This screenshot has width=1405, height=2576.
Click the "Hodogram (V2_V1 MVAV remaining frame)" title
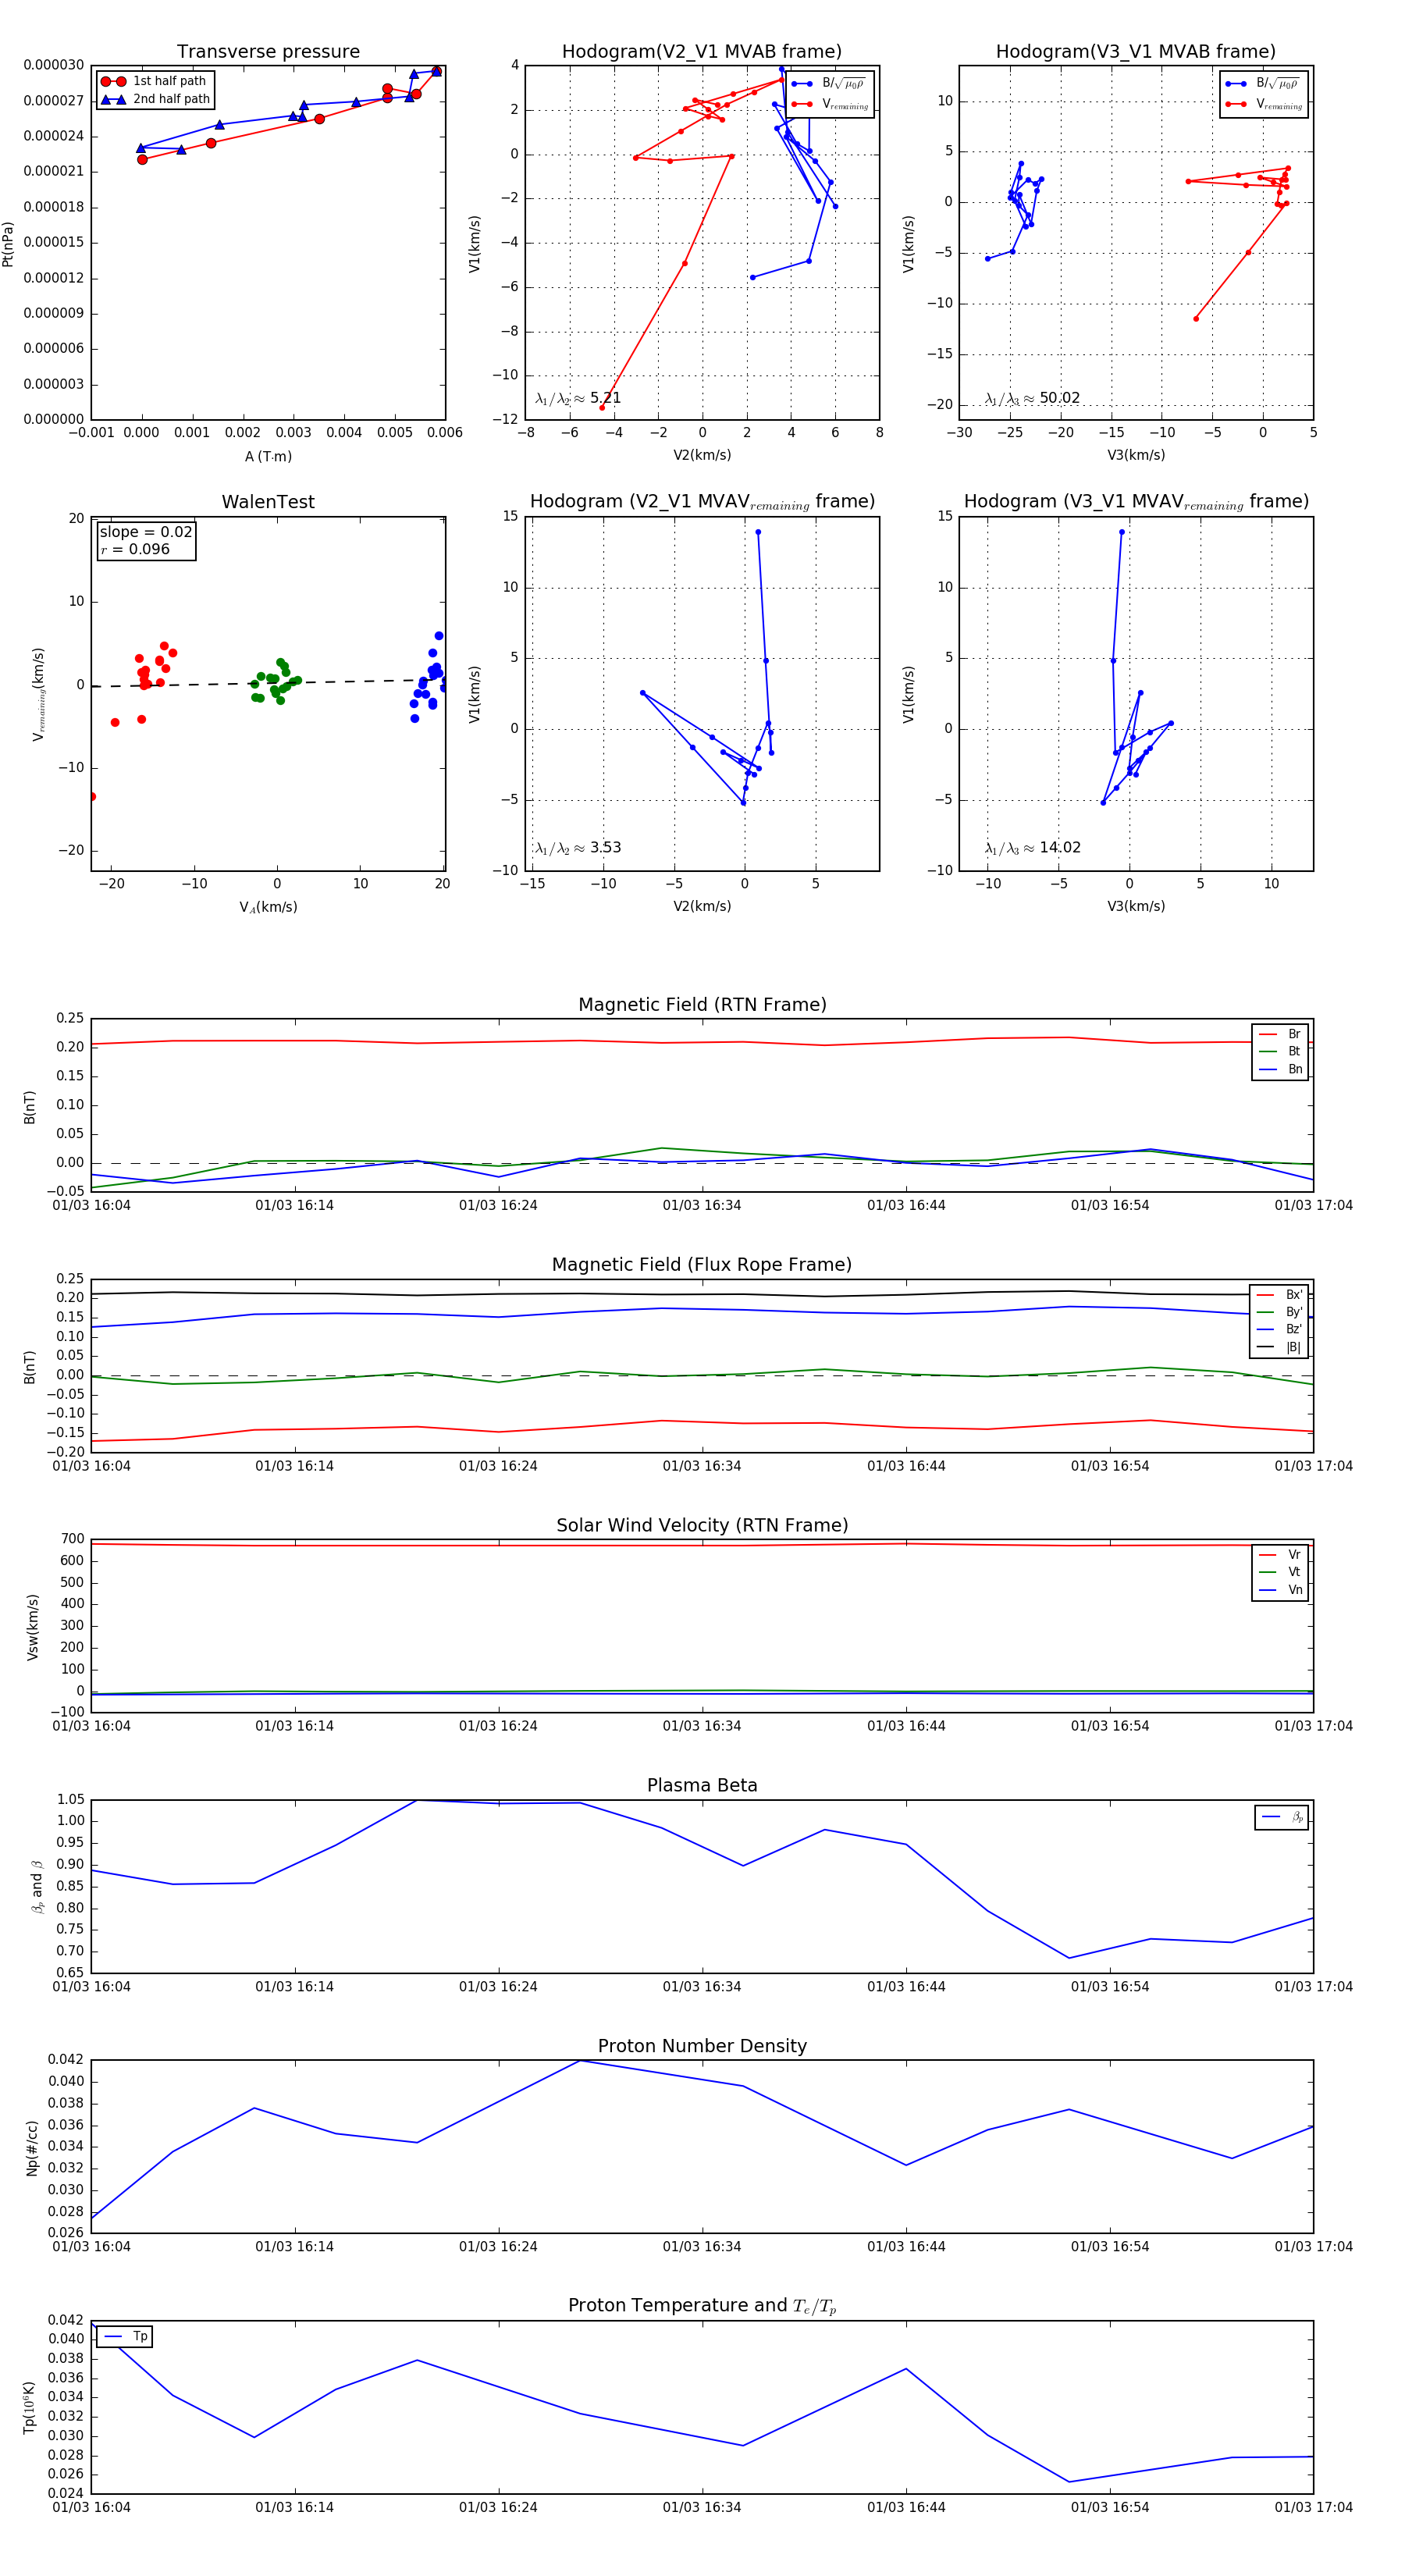(x=702, y=502)
